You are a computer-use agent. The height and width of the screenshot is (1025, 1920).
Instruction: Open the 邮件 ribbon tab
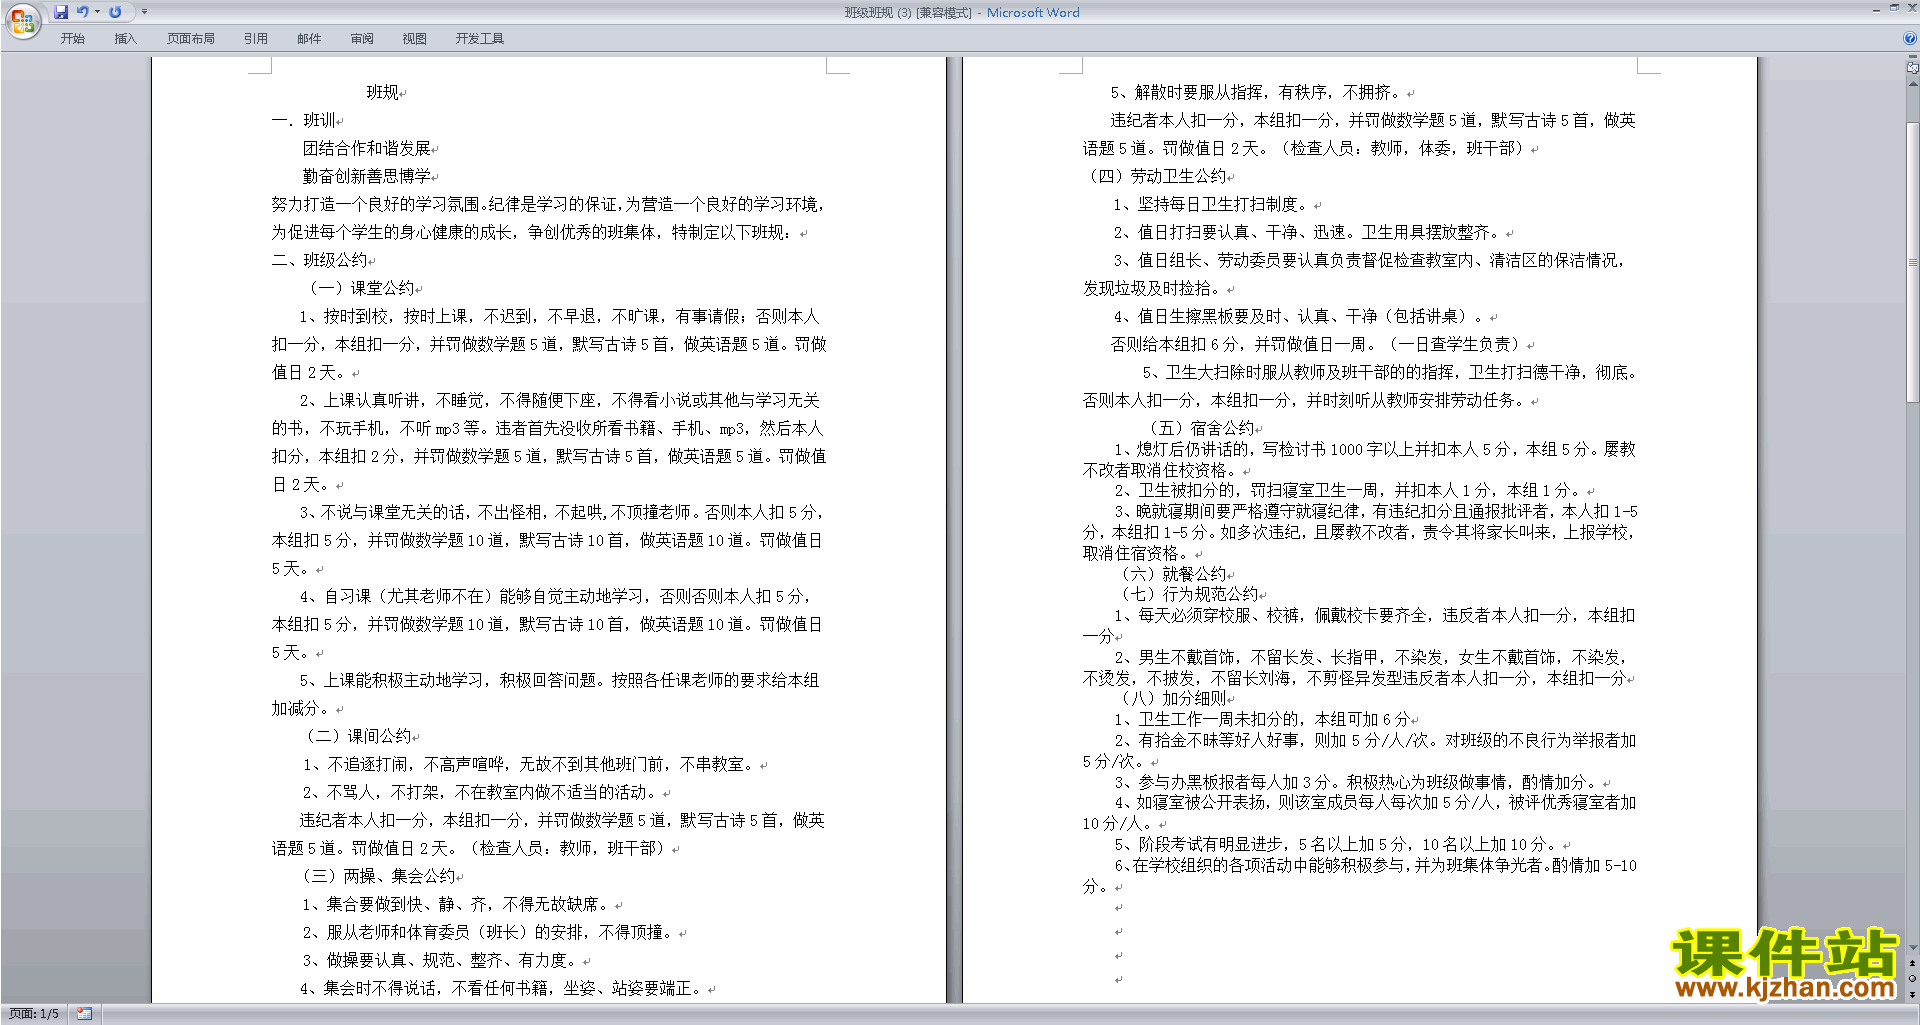[309, 39]
